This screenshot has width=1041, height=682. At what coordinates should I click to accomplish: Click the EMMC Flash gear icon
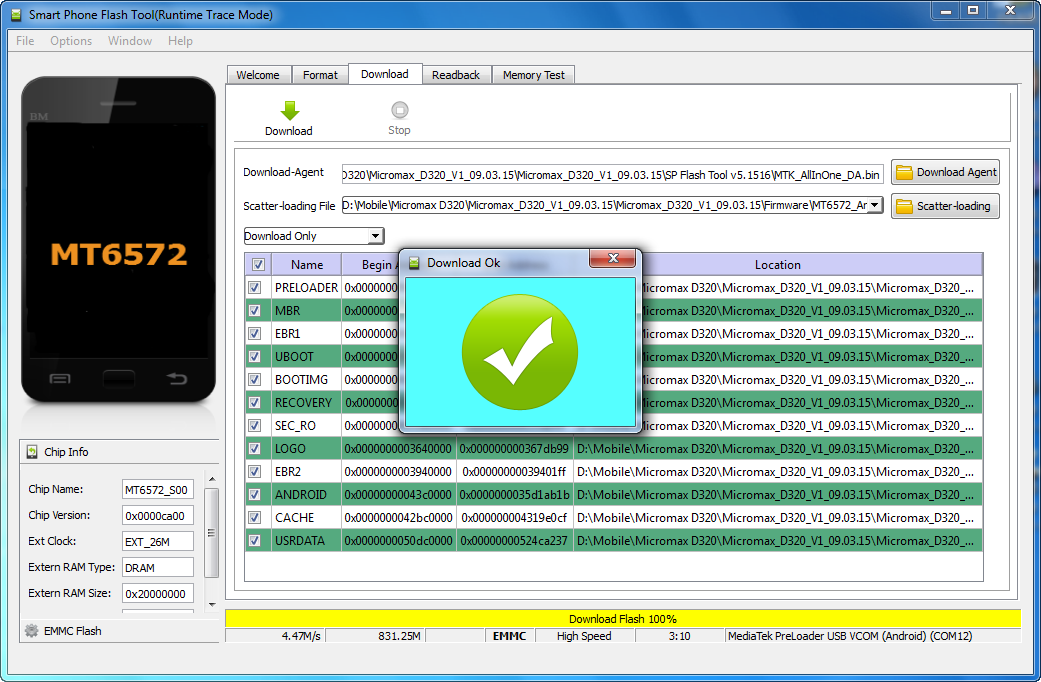(32, 631)
